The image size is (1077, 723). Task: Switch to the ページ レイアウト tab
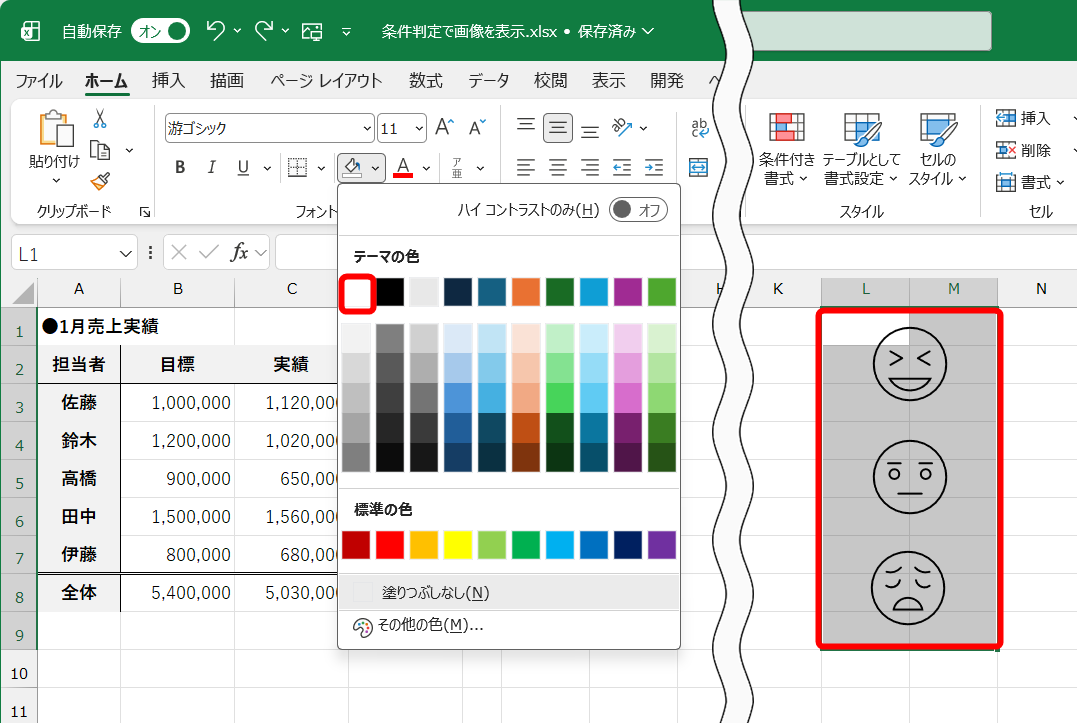point(326,81)
